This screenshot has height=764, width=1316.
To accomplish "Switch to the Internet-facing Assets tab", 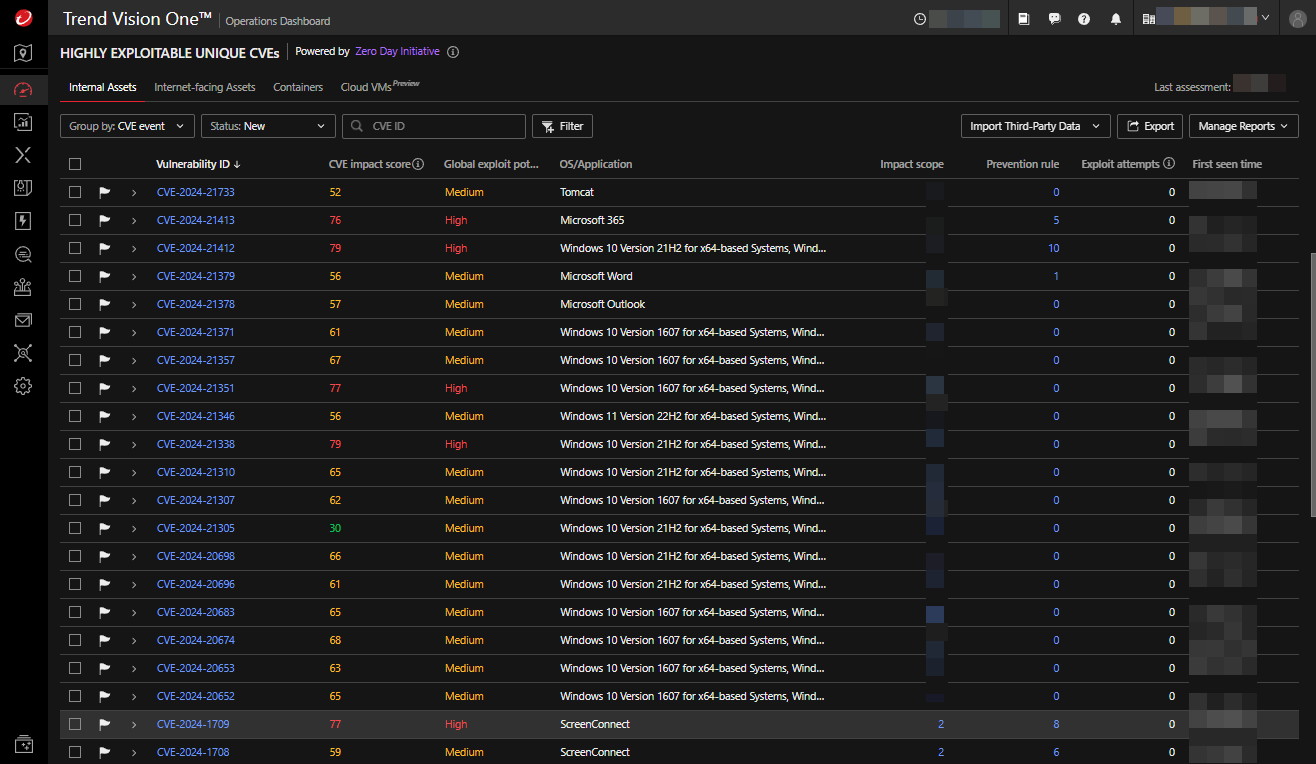I will [204, 88].
